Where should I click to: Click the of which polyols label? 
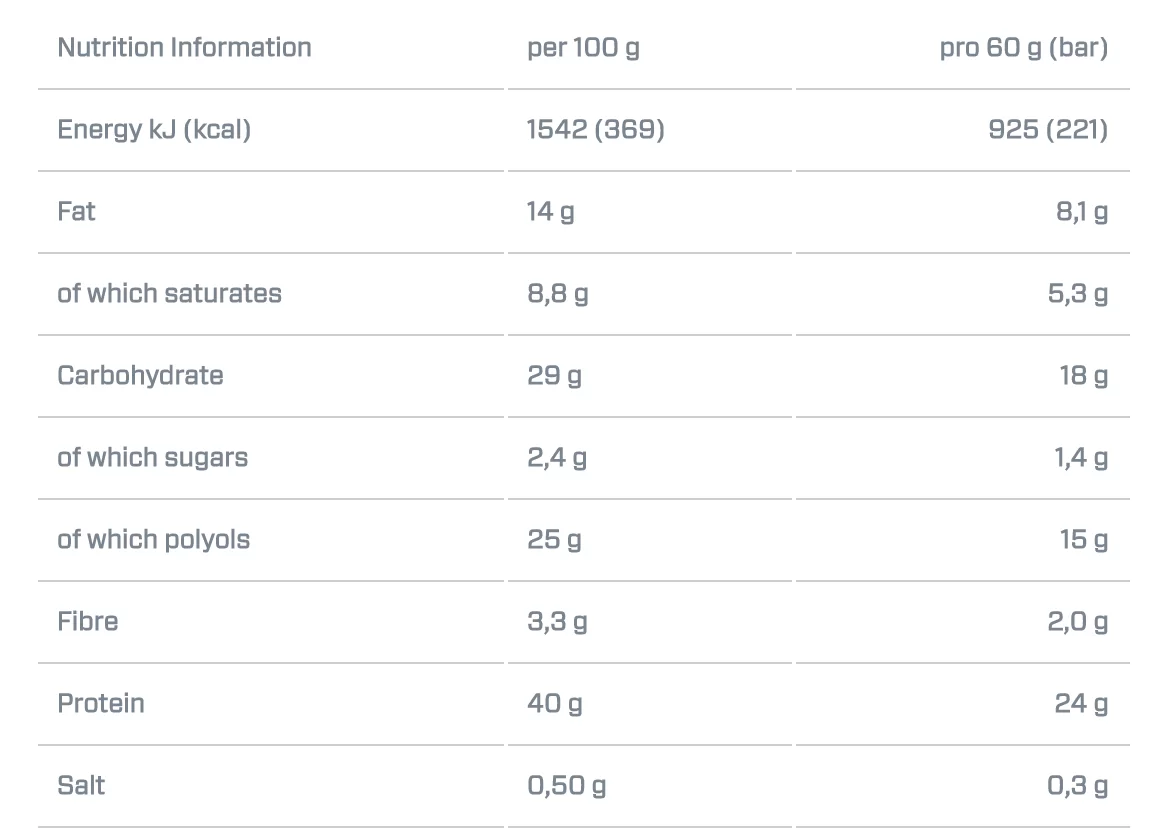(154, 539)
